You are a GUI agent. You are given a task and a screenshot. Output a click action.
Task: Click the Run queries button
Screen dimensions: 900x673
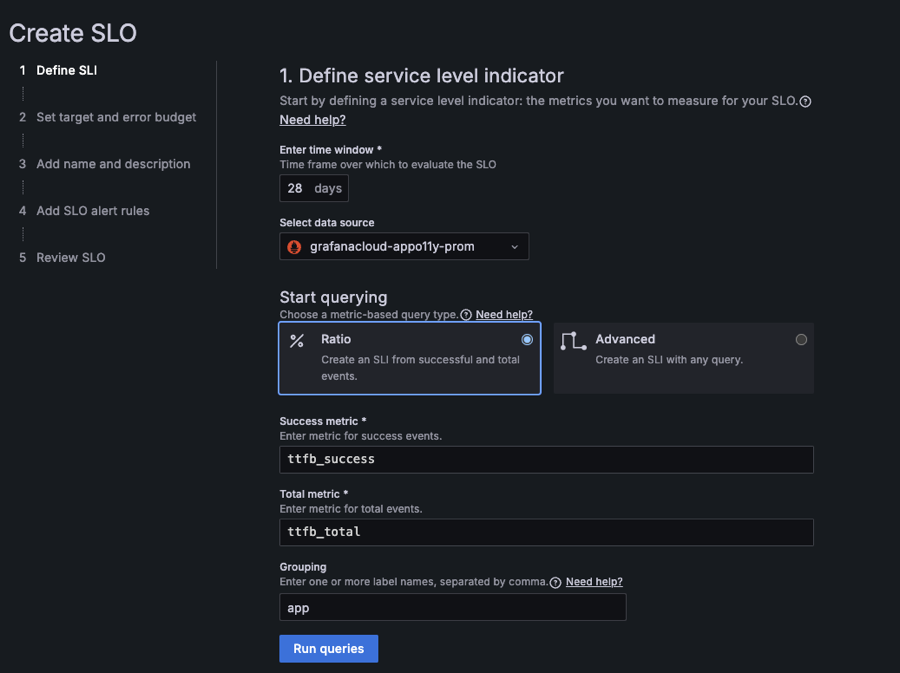[x=328, y=648]
